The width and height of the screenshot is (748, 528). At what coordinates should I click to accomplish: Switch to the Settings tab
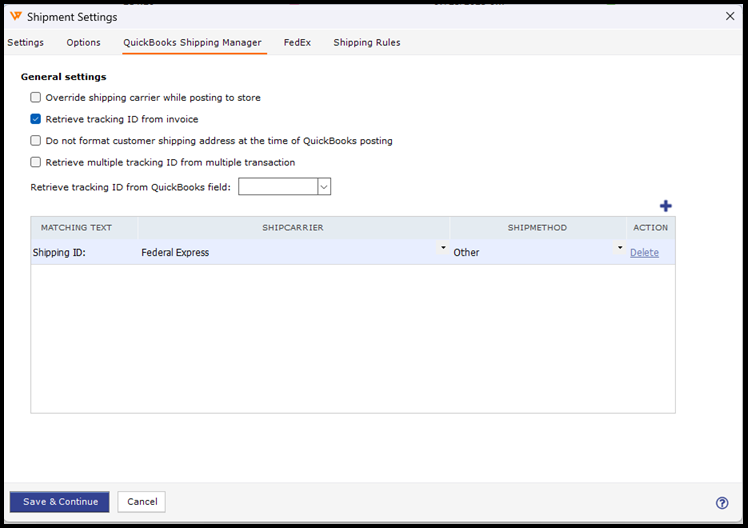(26, 43)
